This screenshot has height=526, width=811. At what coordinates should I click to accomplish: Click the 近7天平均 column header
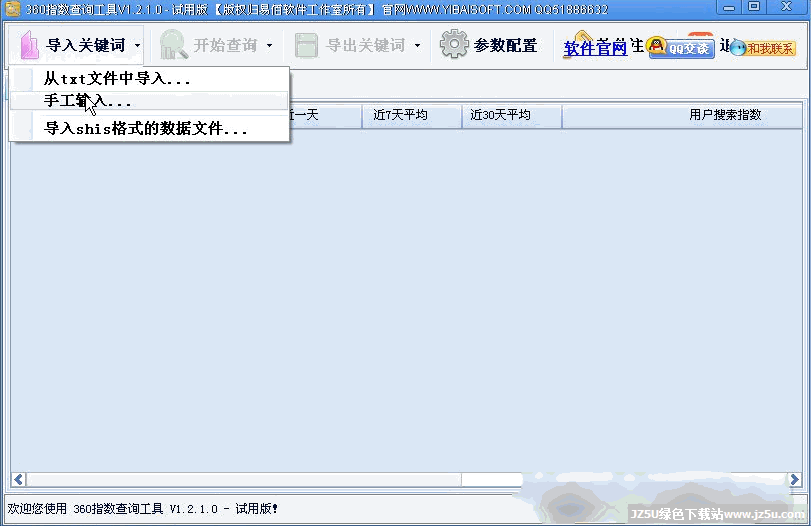click(412, 115)
